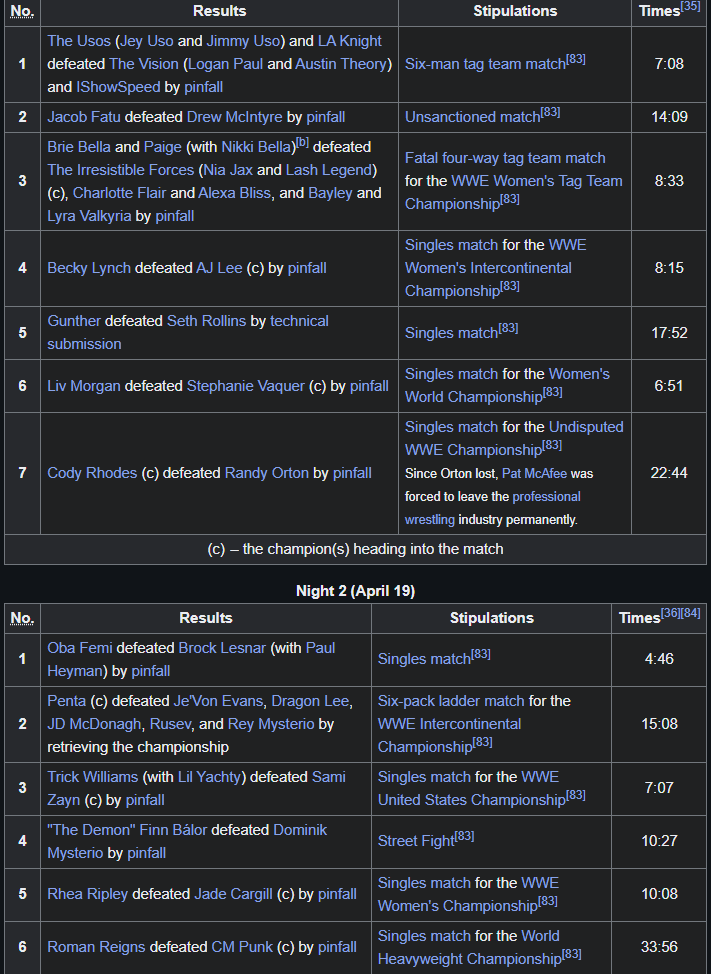Click Oba Femi link
This screenshot has width=711, height=974.
tap(79, 649)
